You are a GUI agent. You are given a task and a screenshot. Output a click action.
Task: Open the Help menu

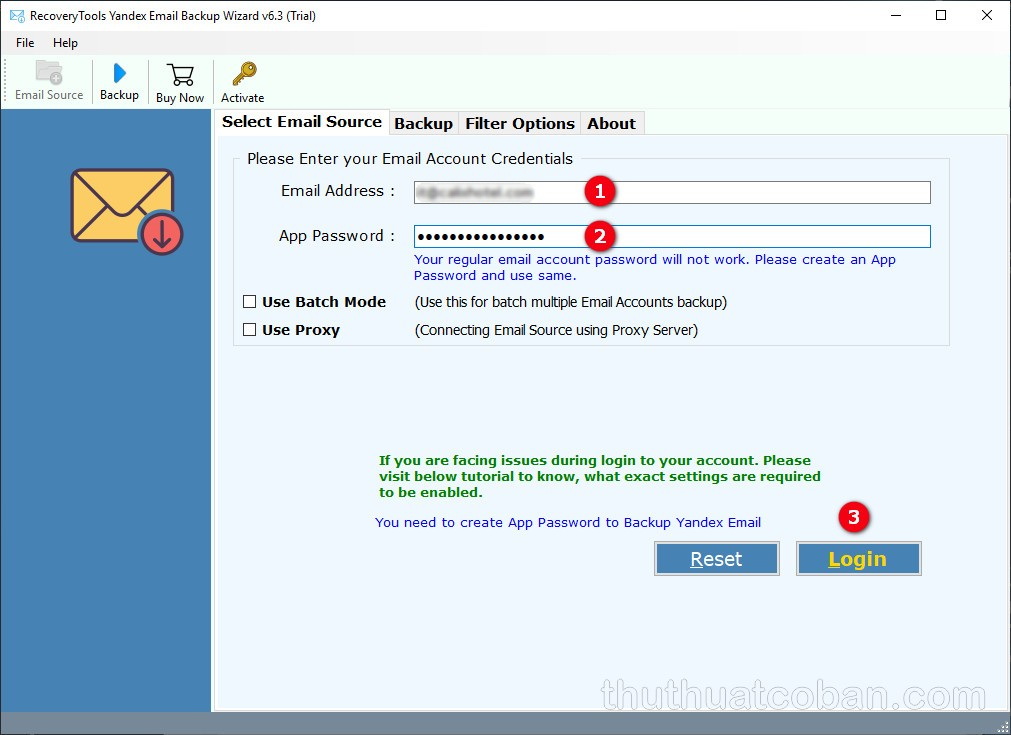point(65,43)
